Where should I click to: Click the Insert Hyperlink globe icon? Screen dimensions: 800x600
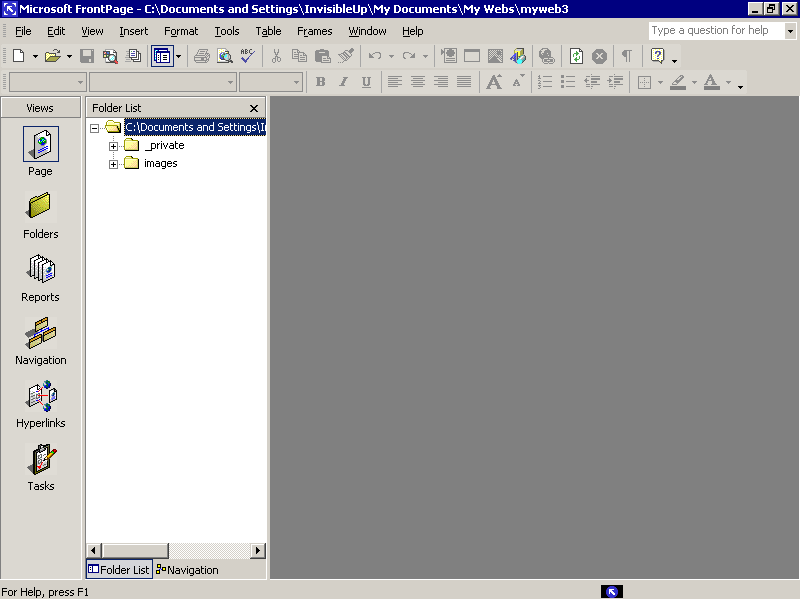click(x=547, y=56)
